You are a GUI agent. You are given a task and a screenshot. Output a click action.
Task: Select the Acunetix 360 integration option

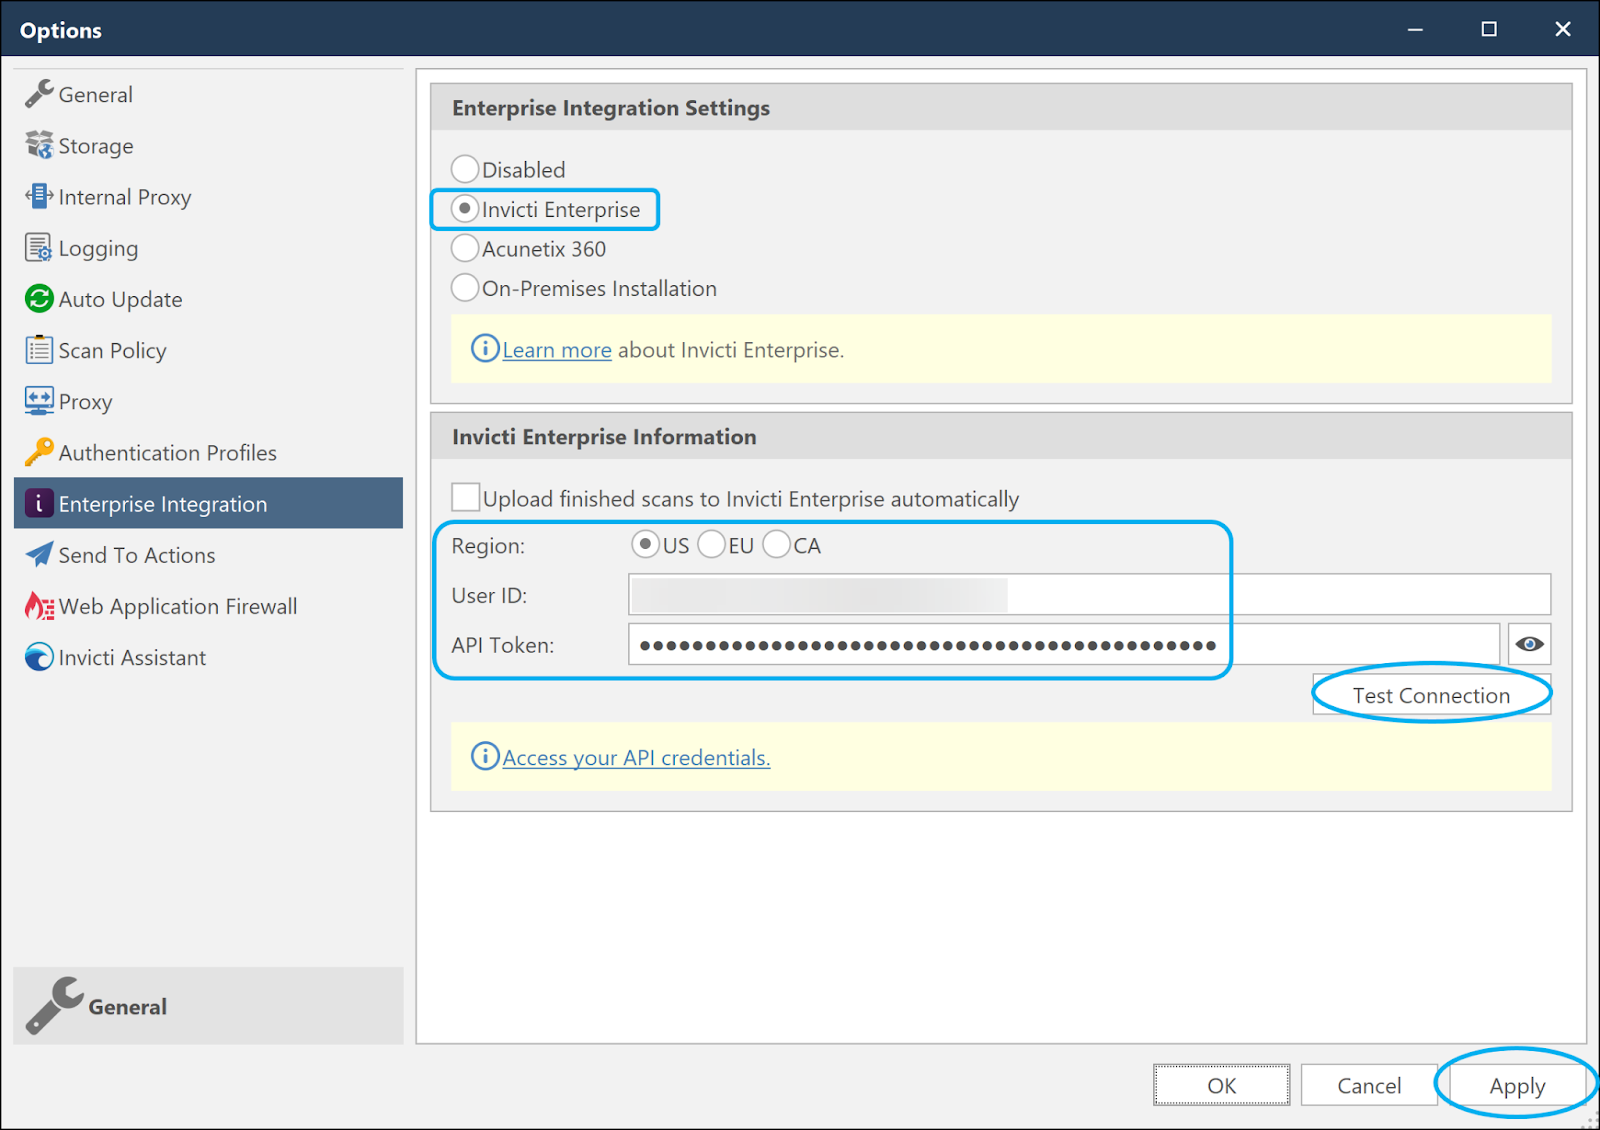click(x=464, y=248)
